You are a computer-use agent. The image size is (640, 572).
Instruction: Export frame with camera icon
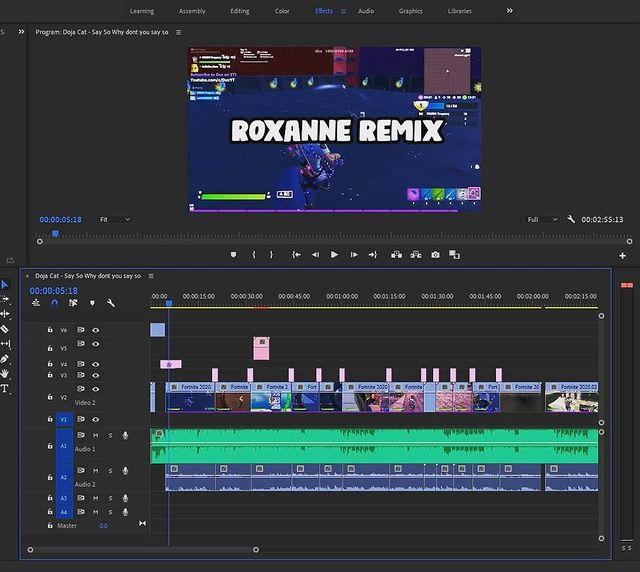(x=436, y=255)
